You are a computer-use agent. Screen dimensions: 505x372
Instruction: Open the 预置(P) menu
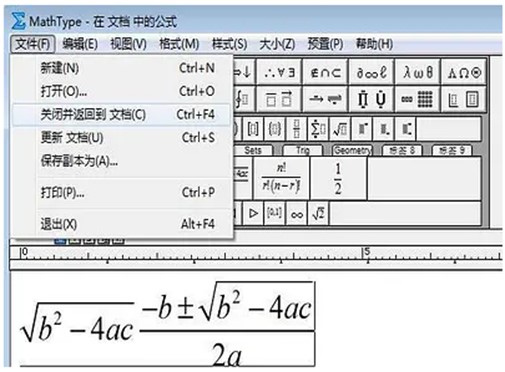click(x=325, y=44)
